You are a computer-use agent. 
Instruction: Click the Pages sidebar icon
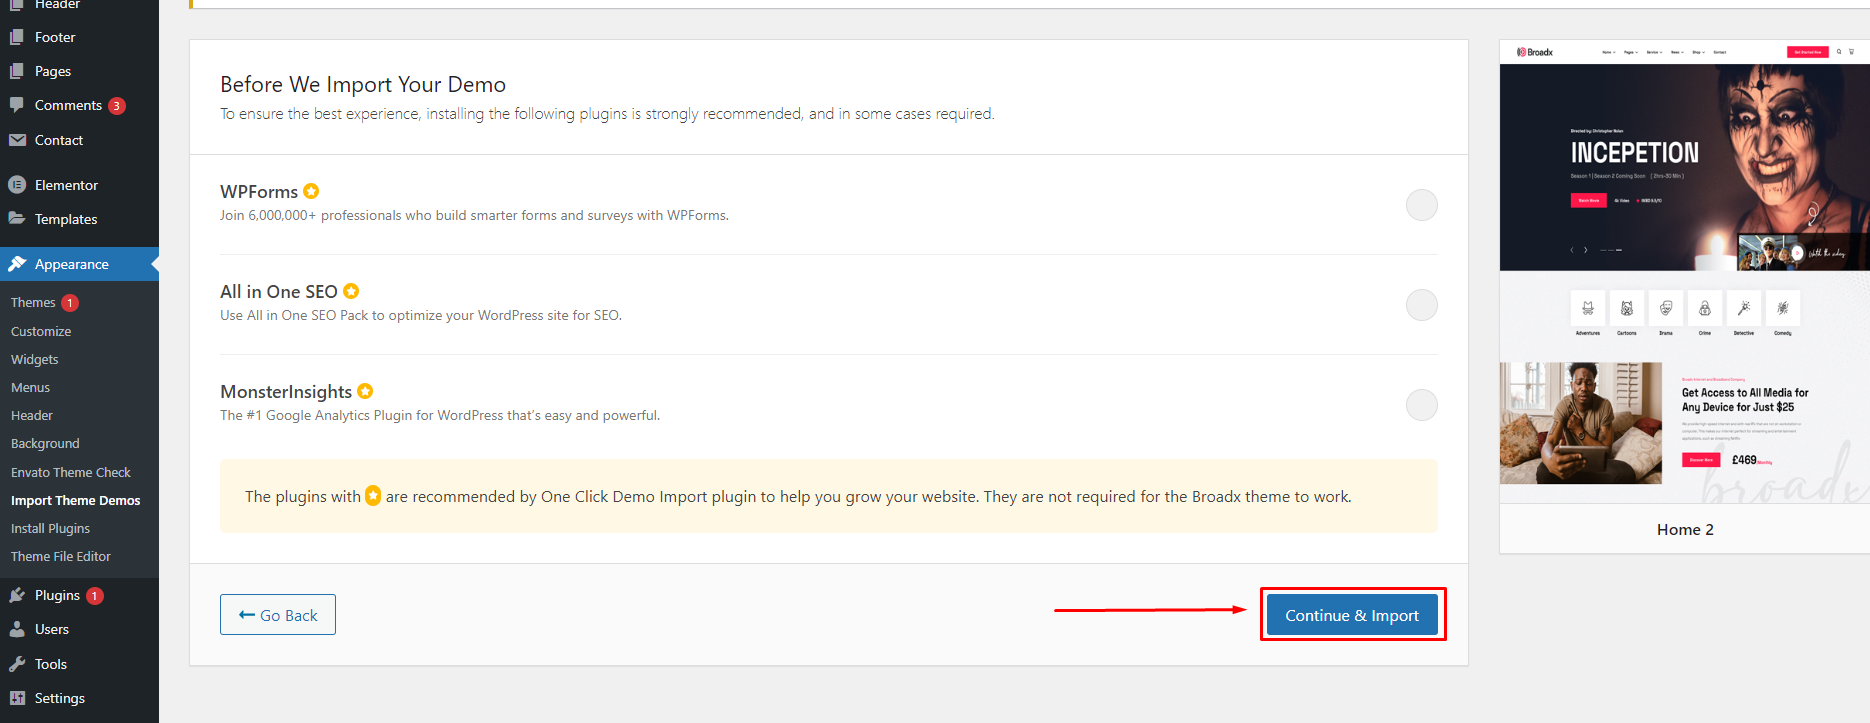click(17, 71)
